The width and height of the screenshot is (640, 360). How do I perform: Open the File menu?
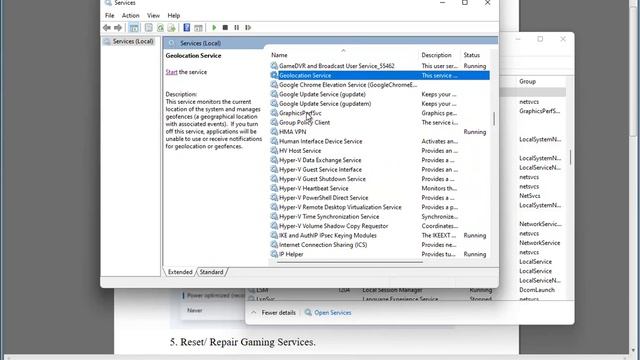(109, 16)
